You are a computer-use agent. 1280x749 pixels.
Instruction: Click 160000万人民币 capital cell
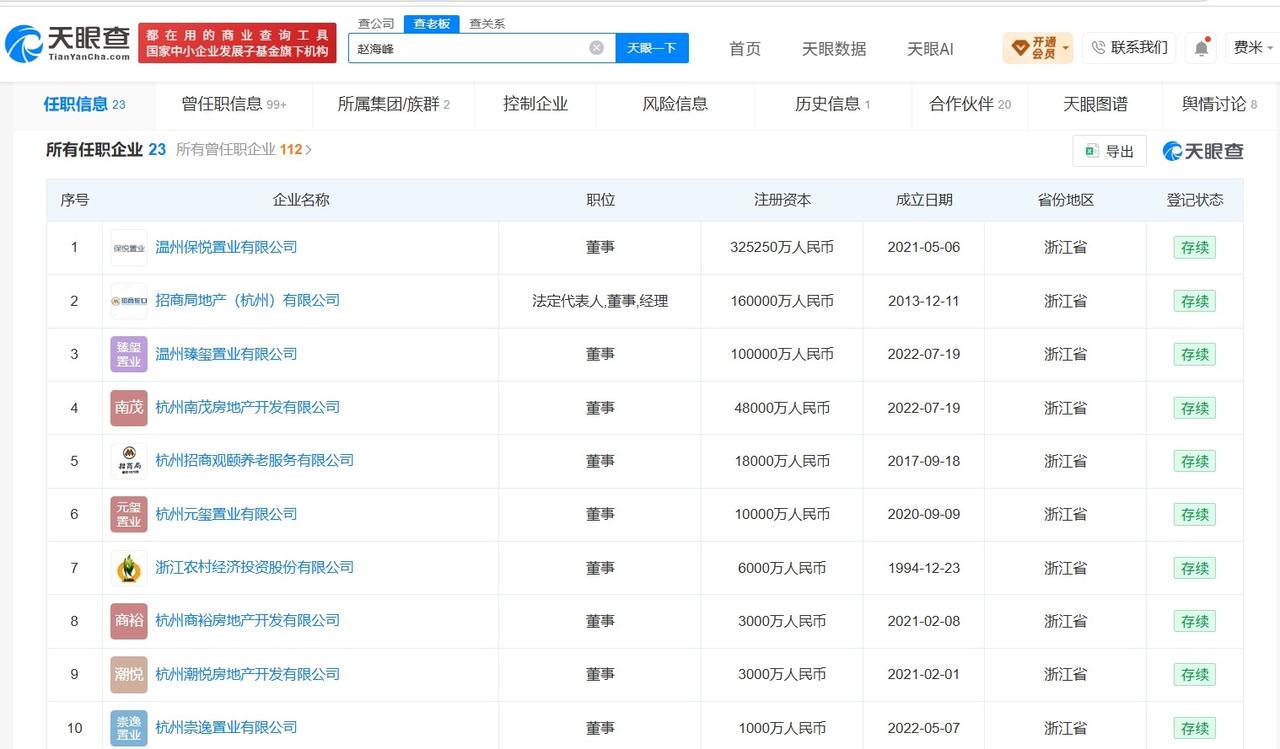pos(782,301)
